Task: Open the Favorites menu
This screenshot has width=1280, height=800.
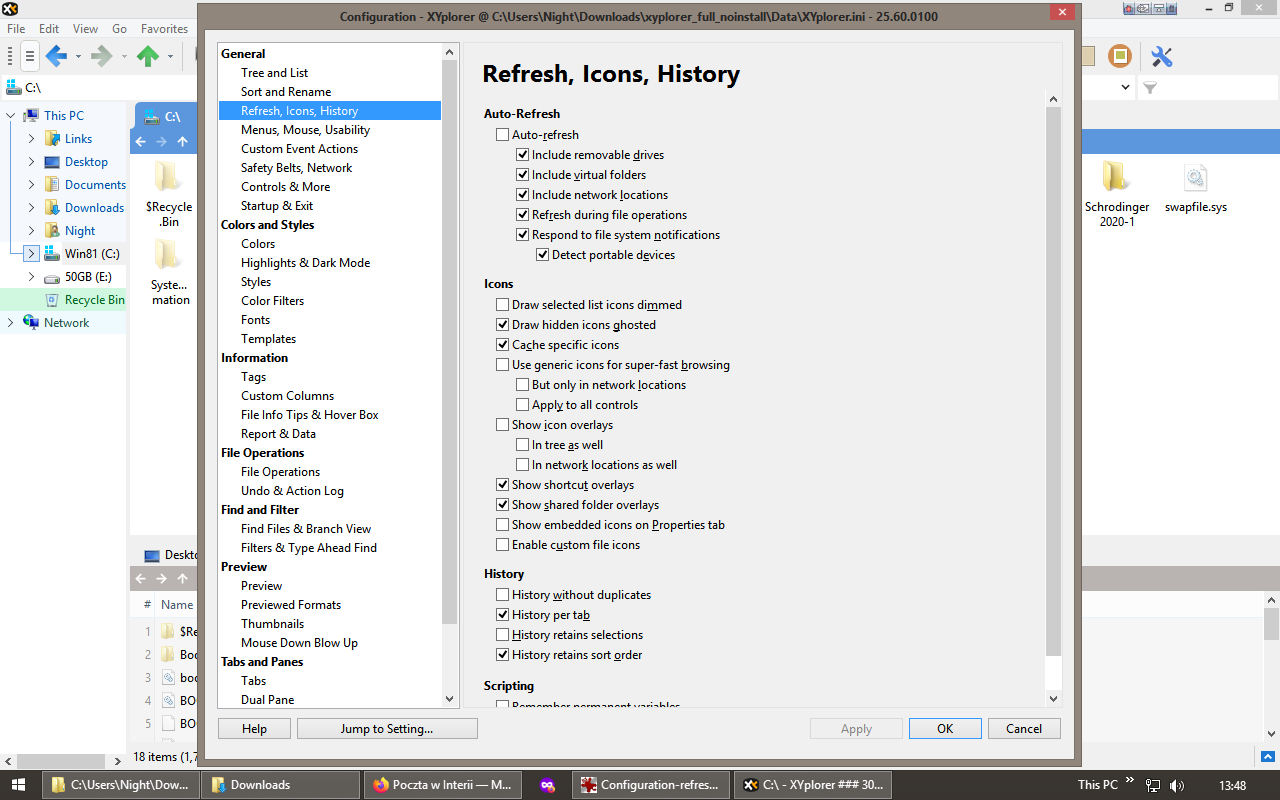Action: pyautogui.click(x=163, y=28)
